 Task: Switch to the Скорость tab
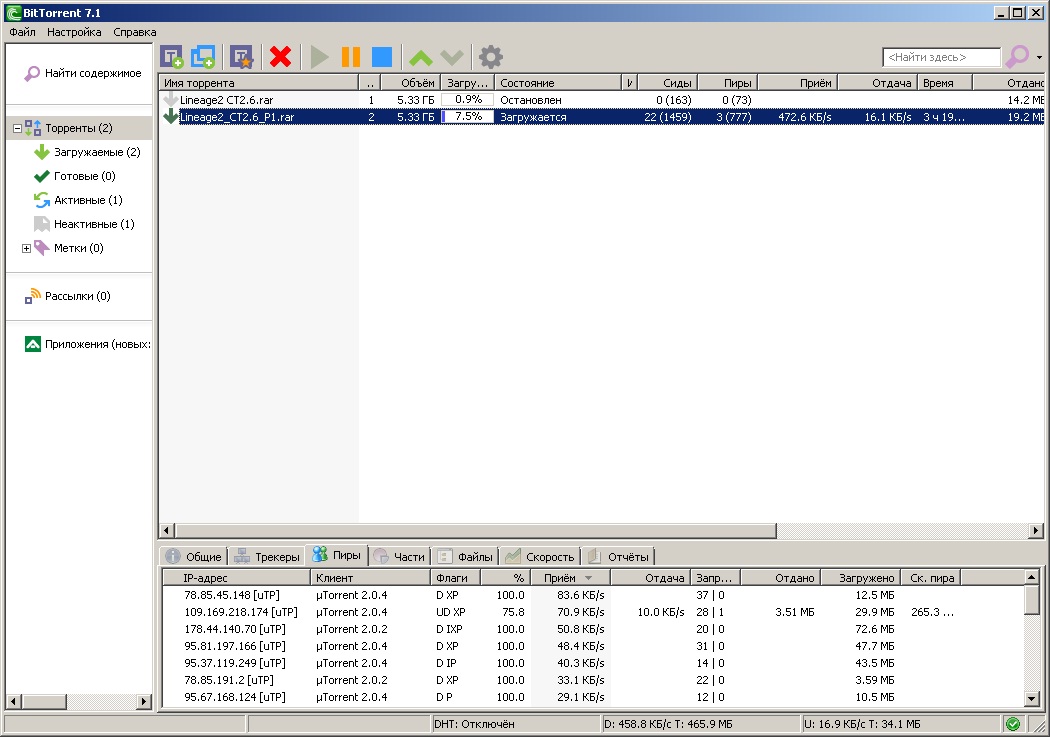pyautogui.click(x=540, y=556)
